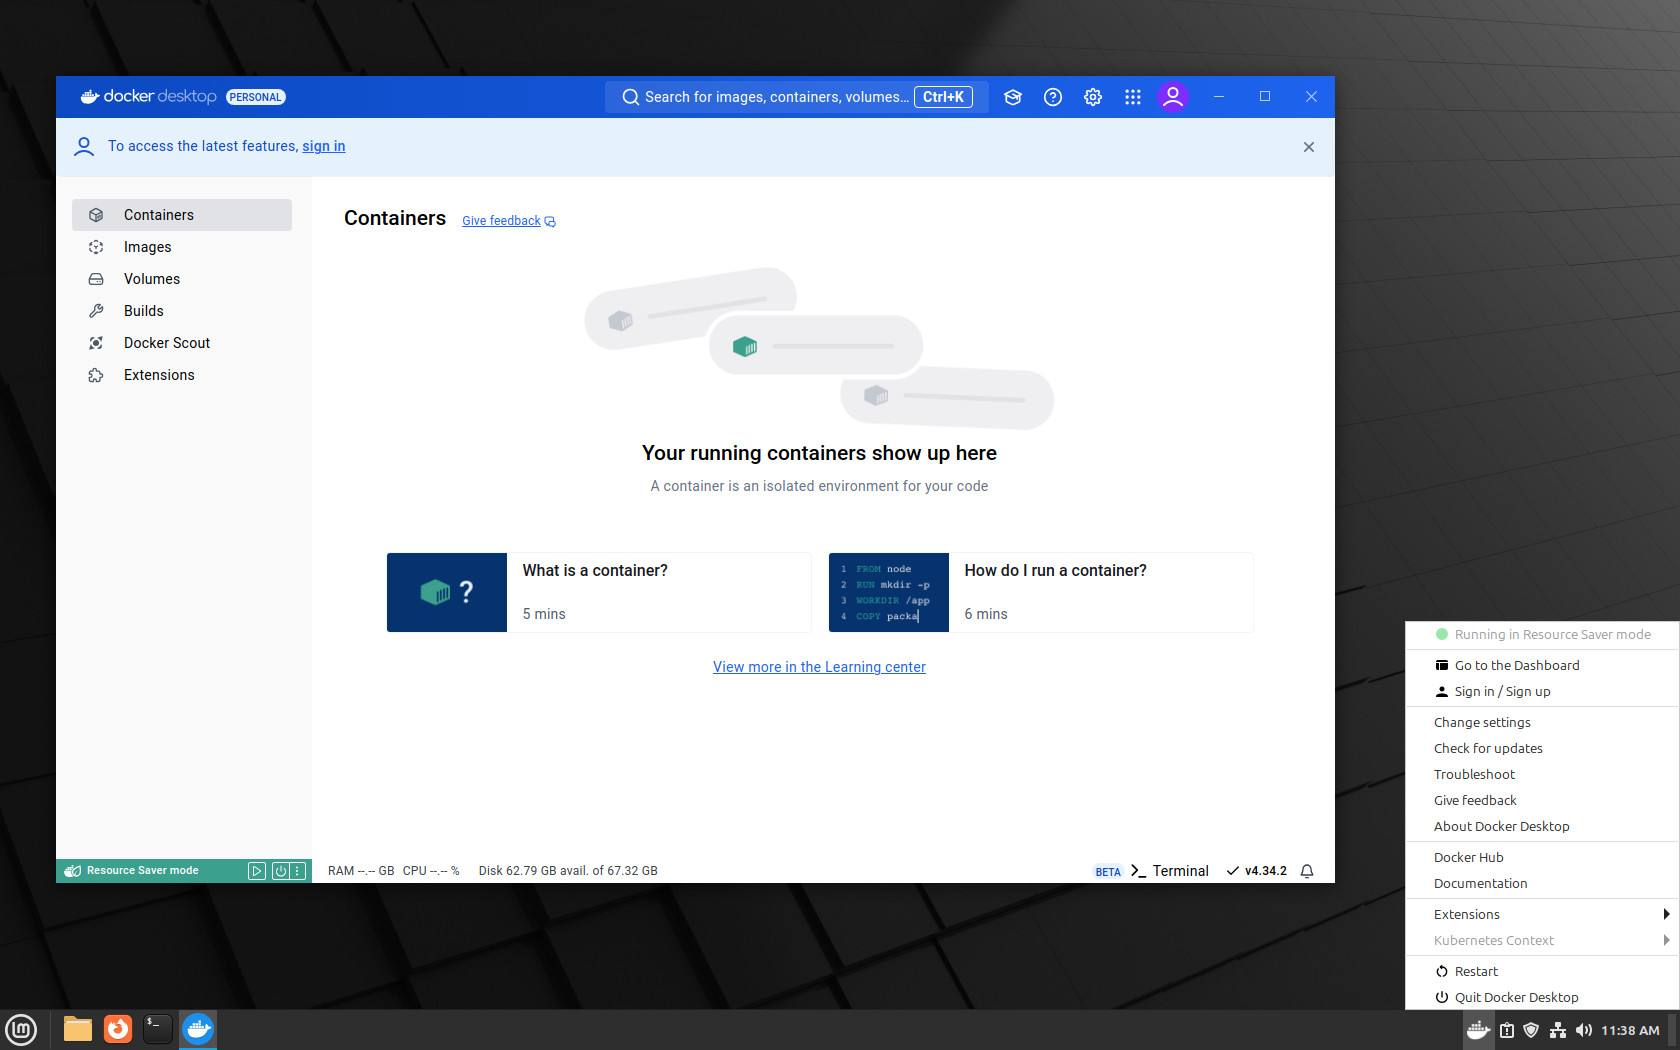Select Volumes in the sidebar
The width and height of the screenshot is (1680, 1050).
[182, 279]
